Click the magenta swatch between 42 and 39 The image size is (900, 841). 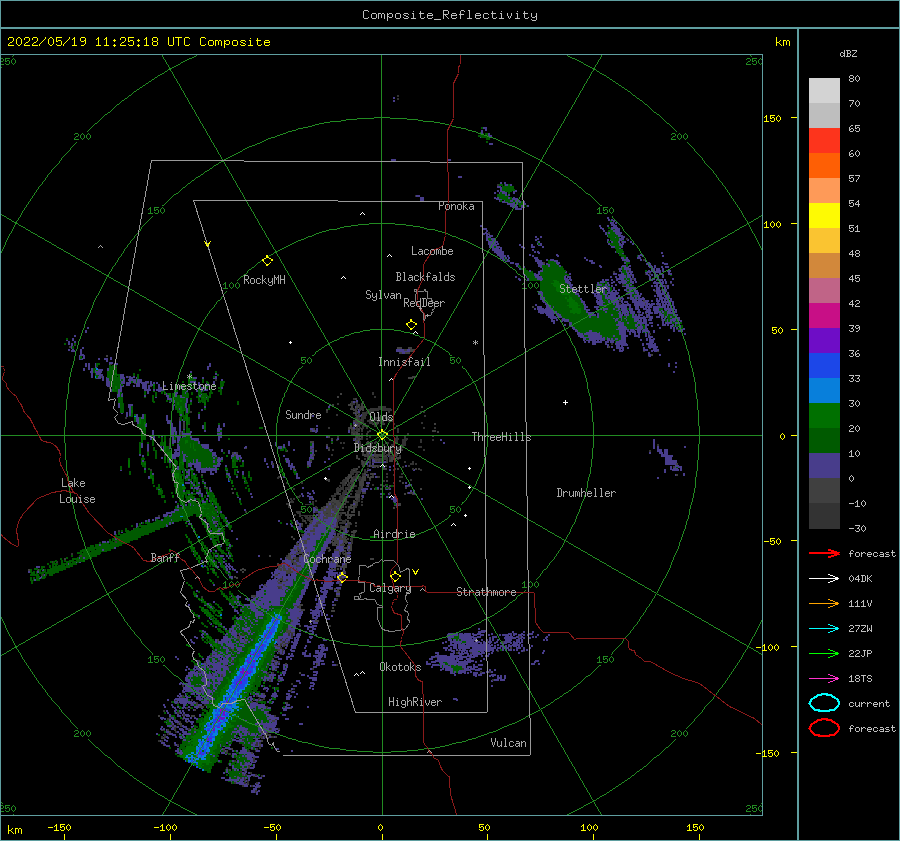(824, 316)
